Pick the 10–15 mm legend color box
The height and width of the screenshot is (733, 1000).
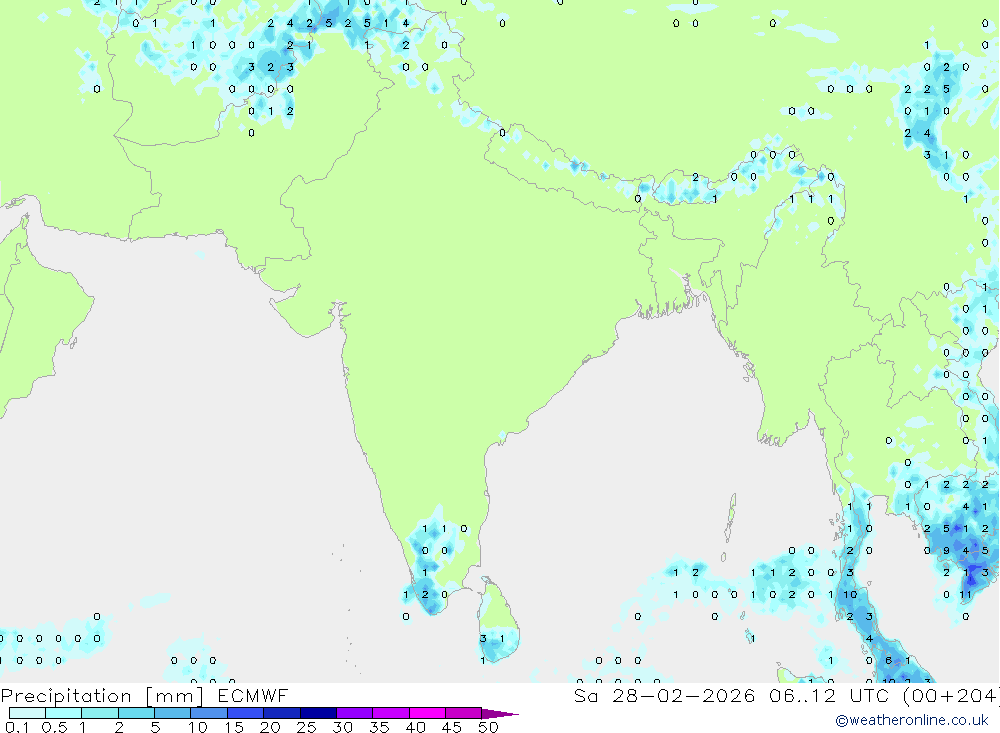(x=209, y=713)
